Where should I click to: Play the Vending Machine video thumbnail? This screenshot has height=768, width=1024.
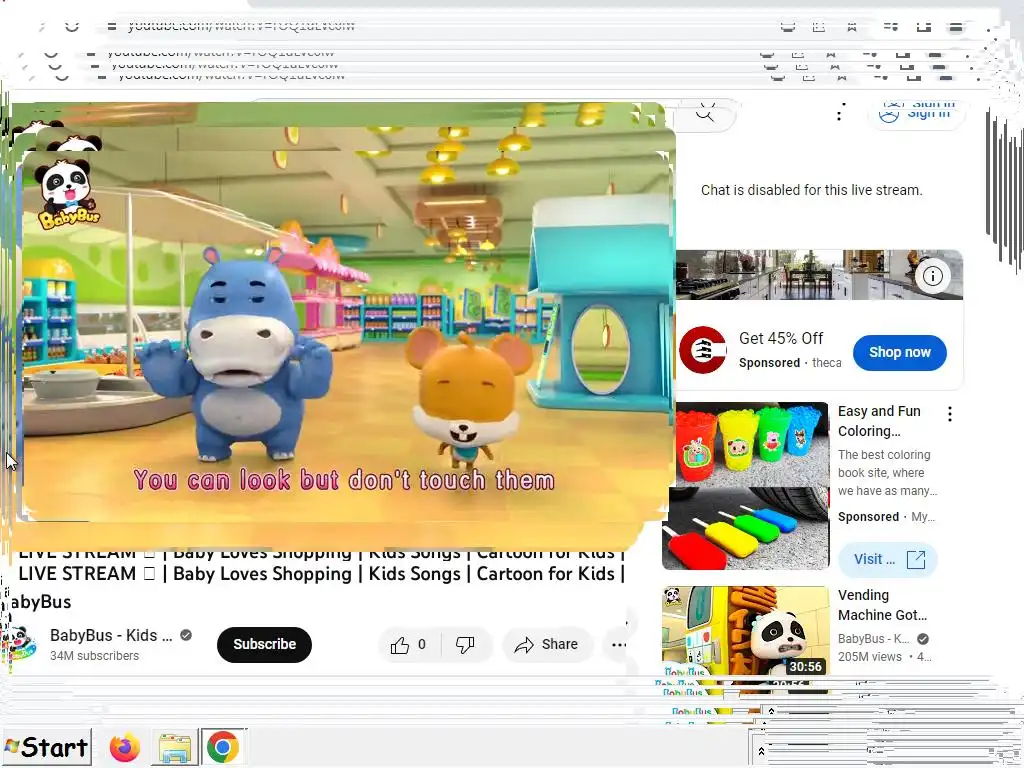(745, 631)
